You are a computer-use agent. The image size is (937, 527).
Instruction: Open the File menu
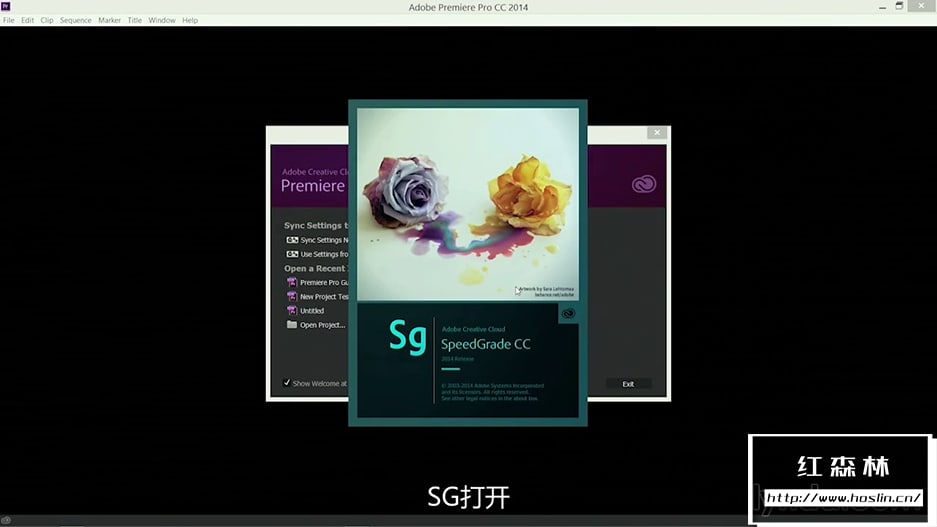pos(8,20)
